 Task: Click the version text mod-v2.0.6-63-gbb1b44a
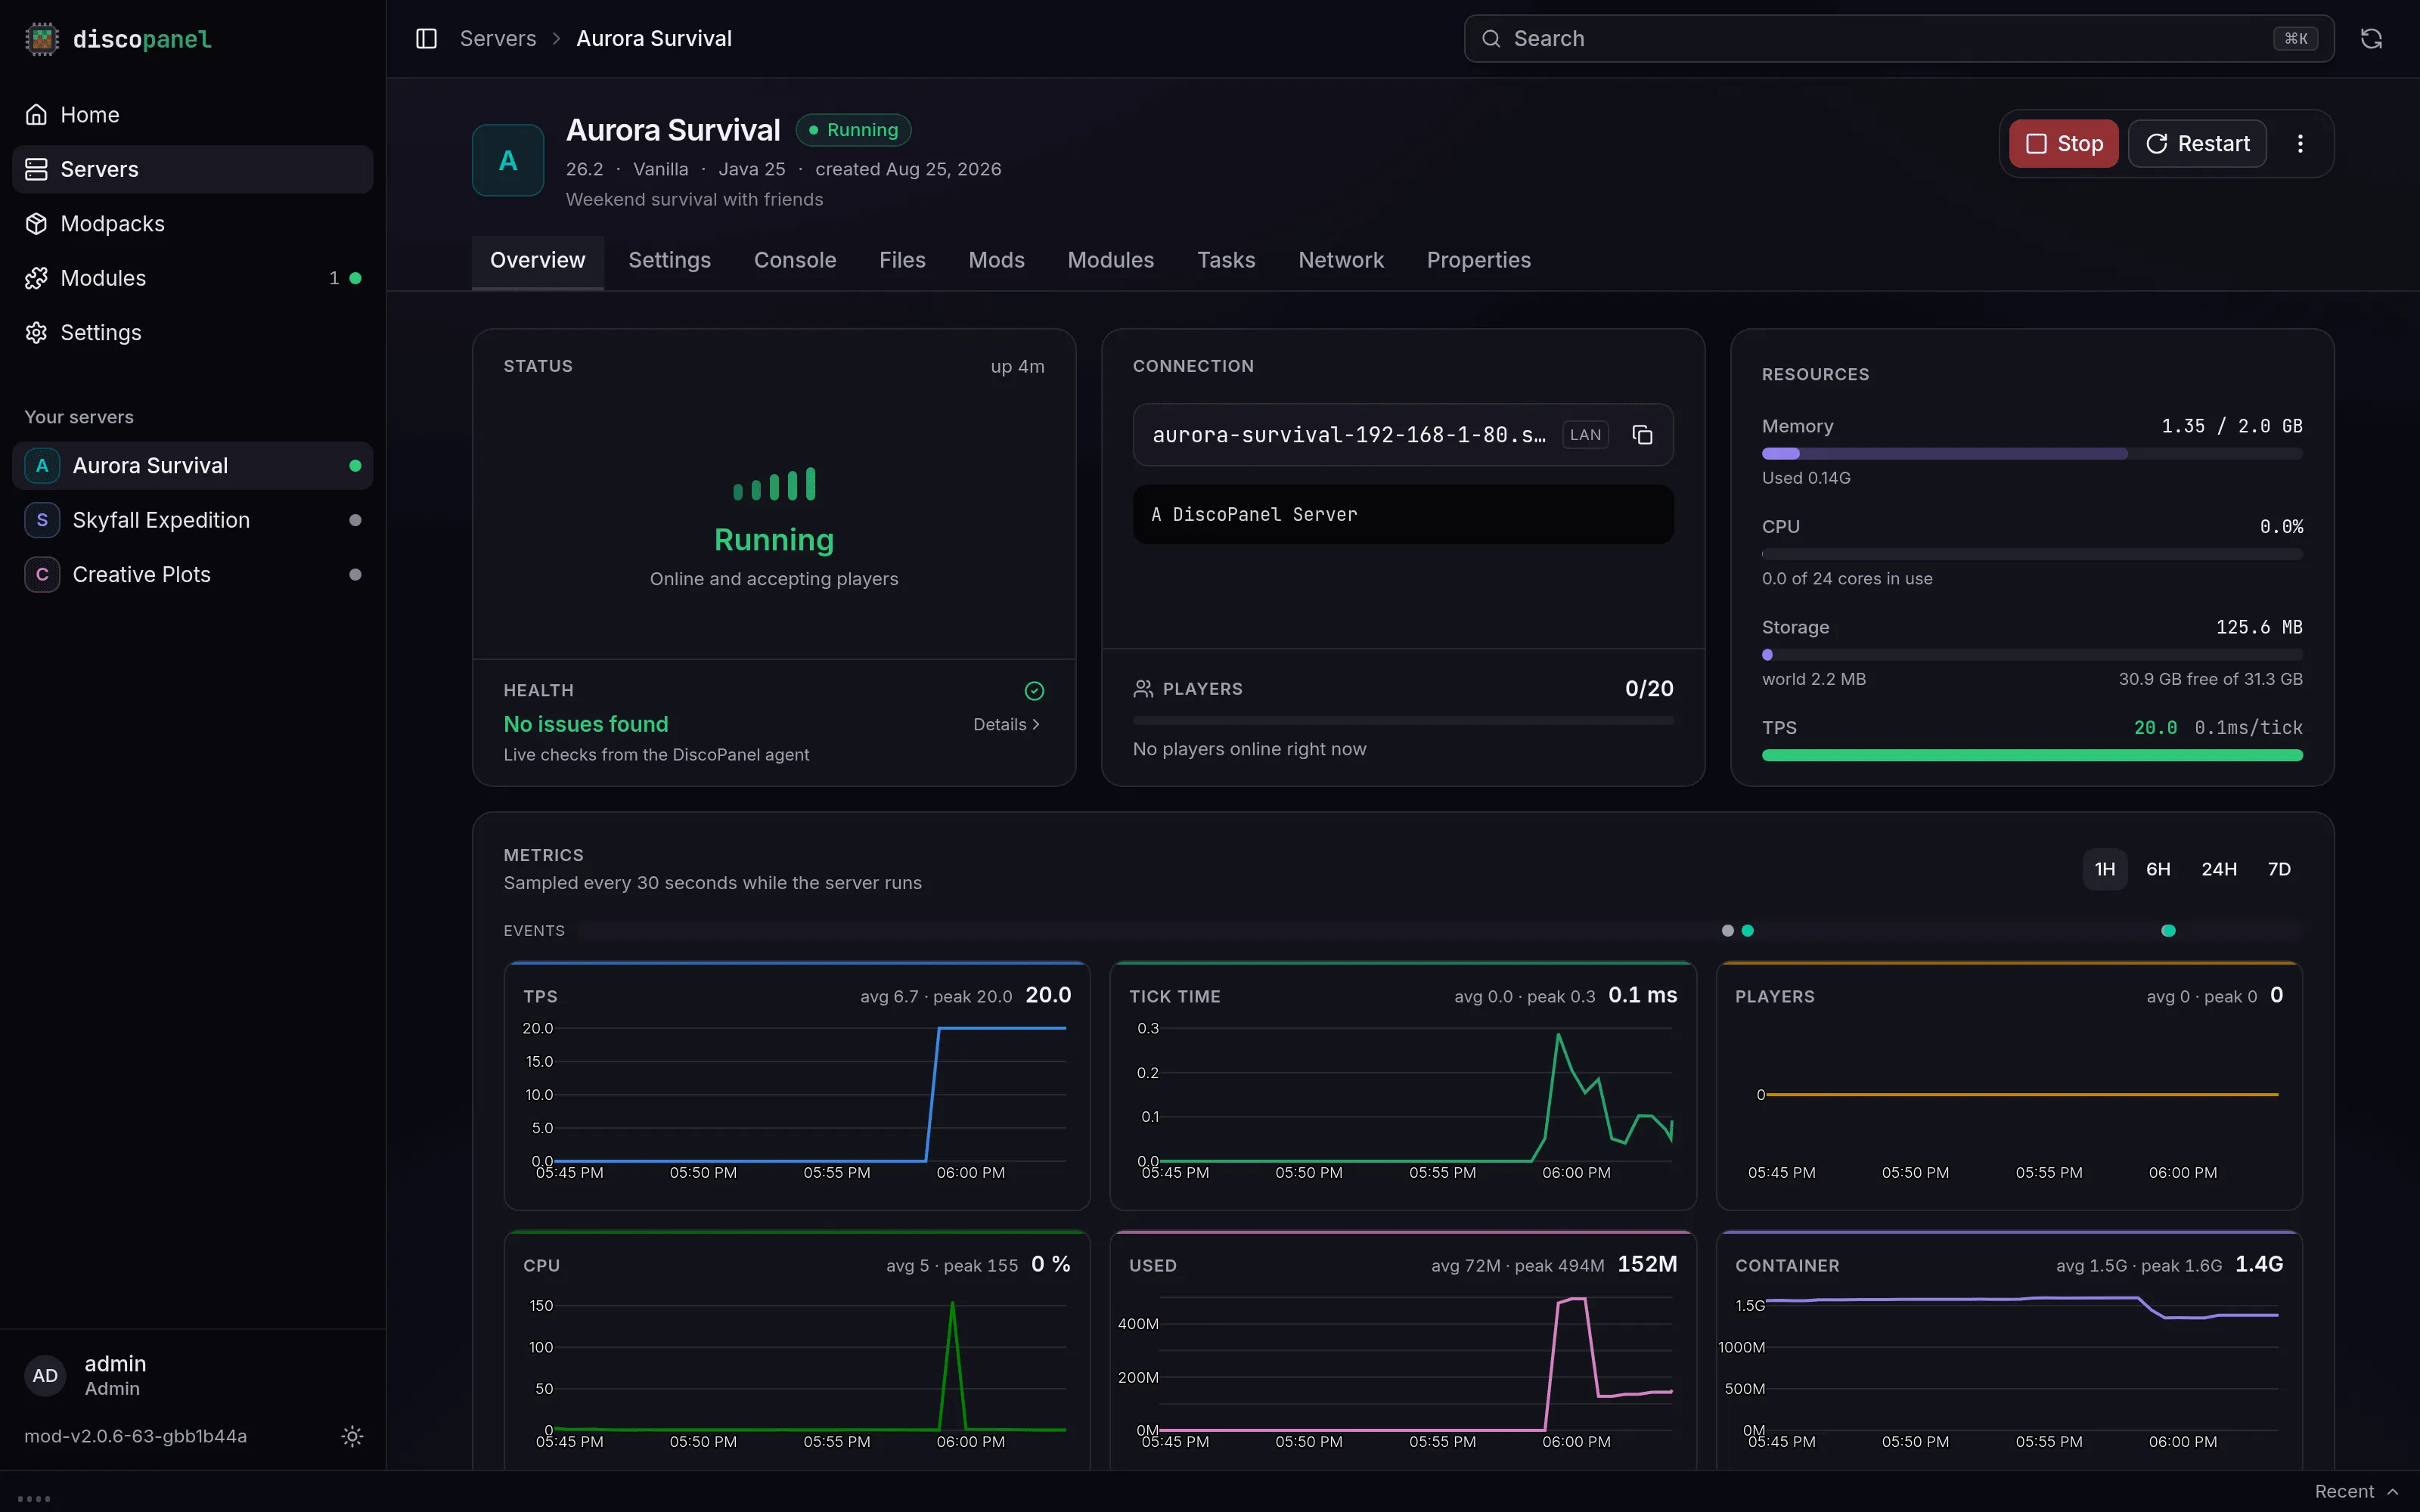pos(136,1436)
